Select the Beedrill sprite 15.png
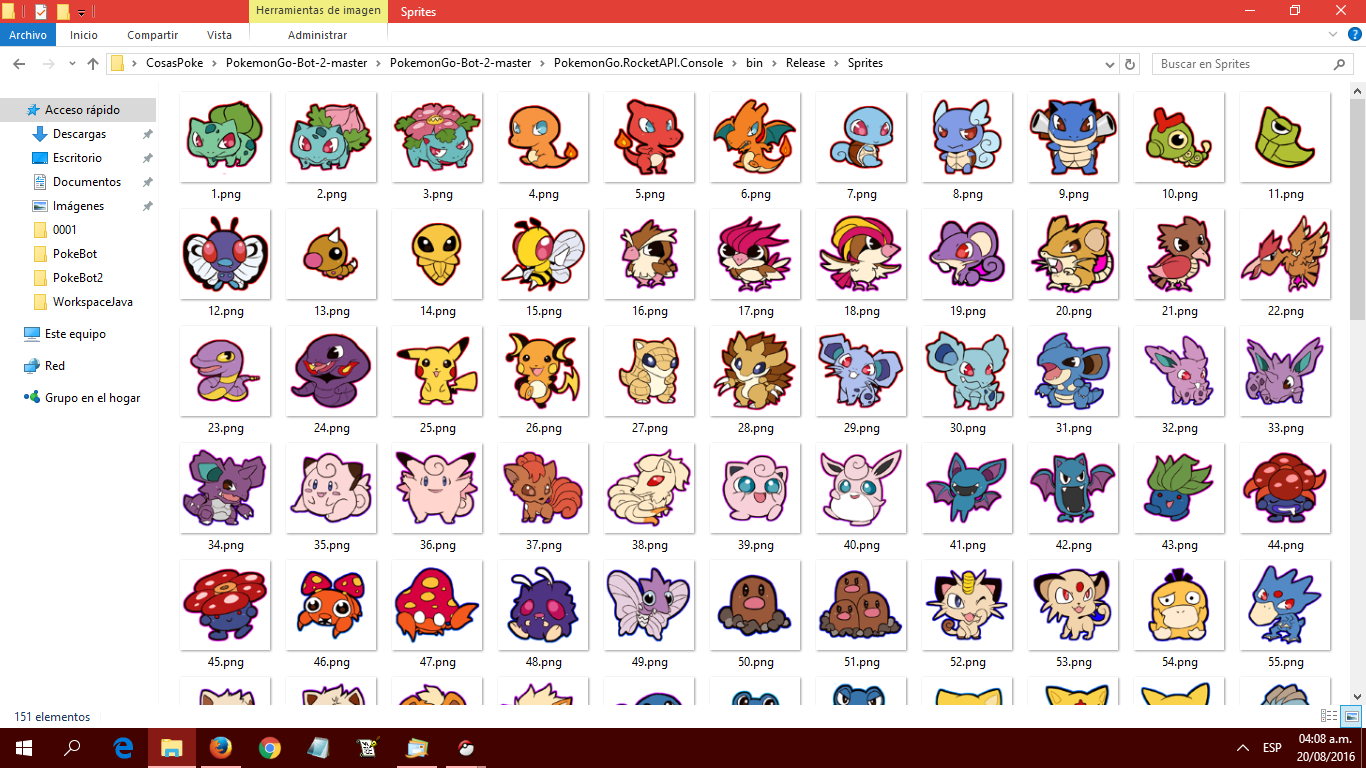The image size is (1366, 768). pos(543,254)
